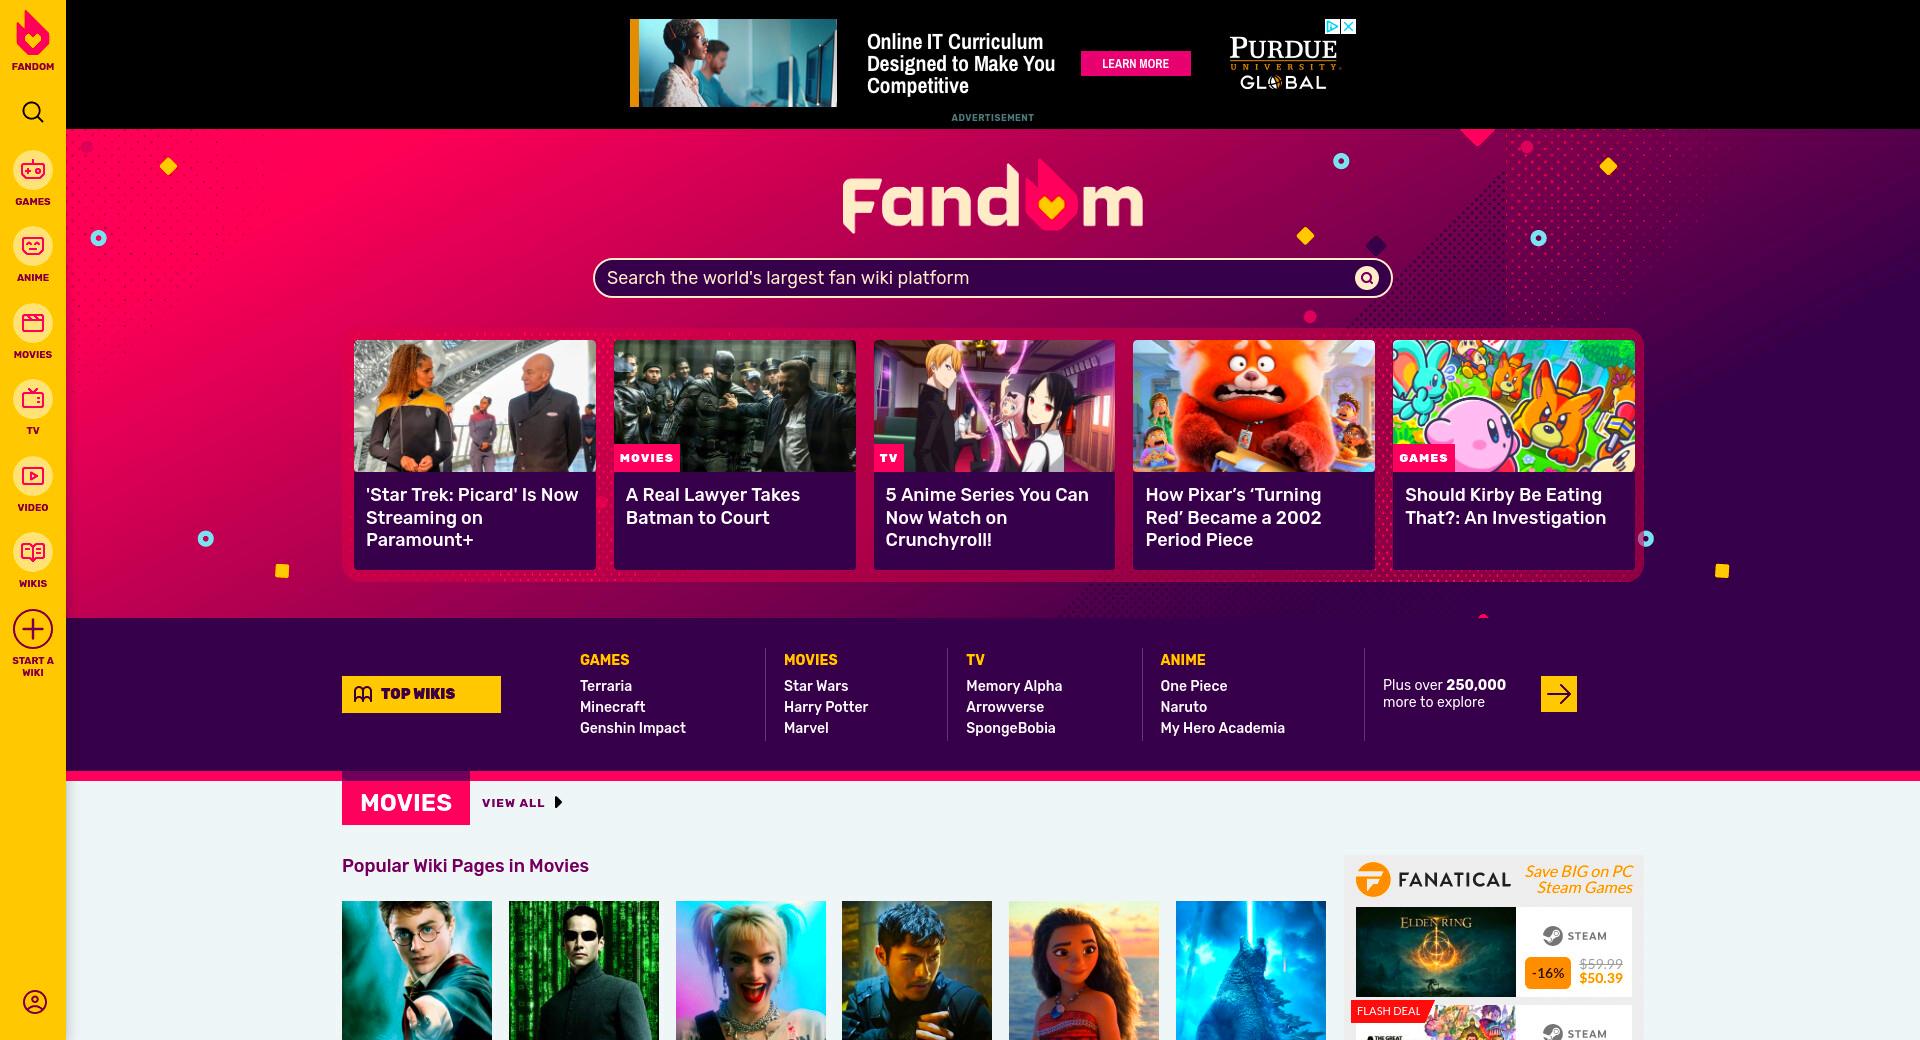Select the Anime icon in sidebar
The image size is (1920, 1040).
coord(33,246)
